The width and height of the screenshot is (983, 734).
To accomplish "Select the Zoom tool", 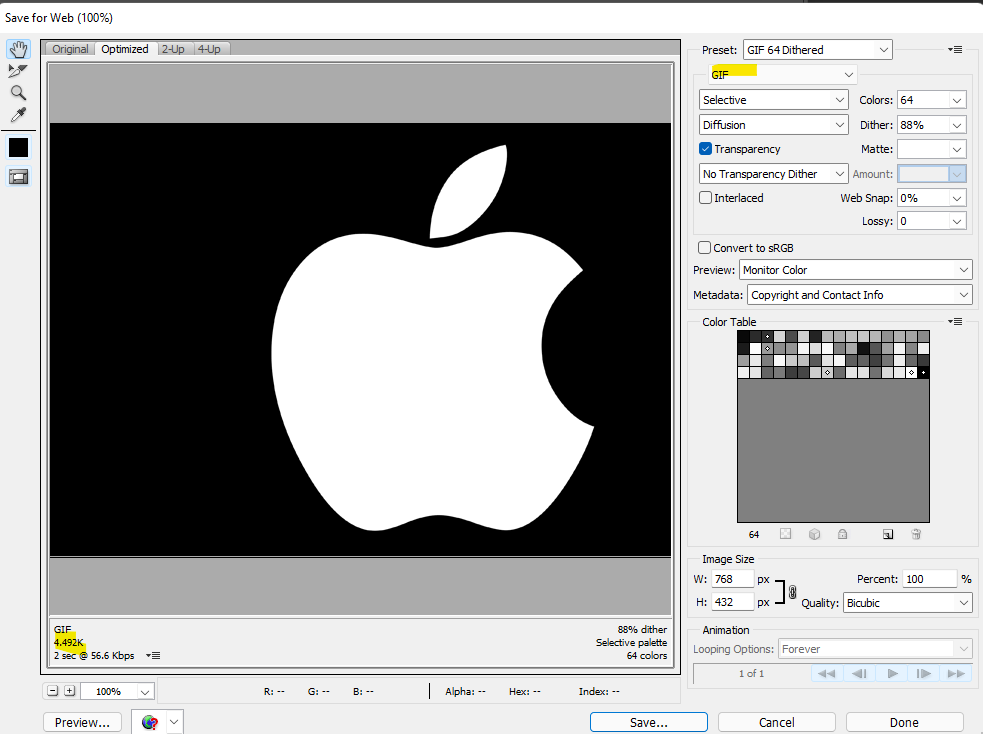I will coord(18,93).
